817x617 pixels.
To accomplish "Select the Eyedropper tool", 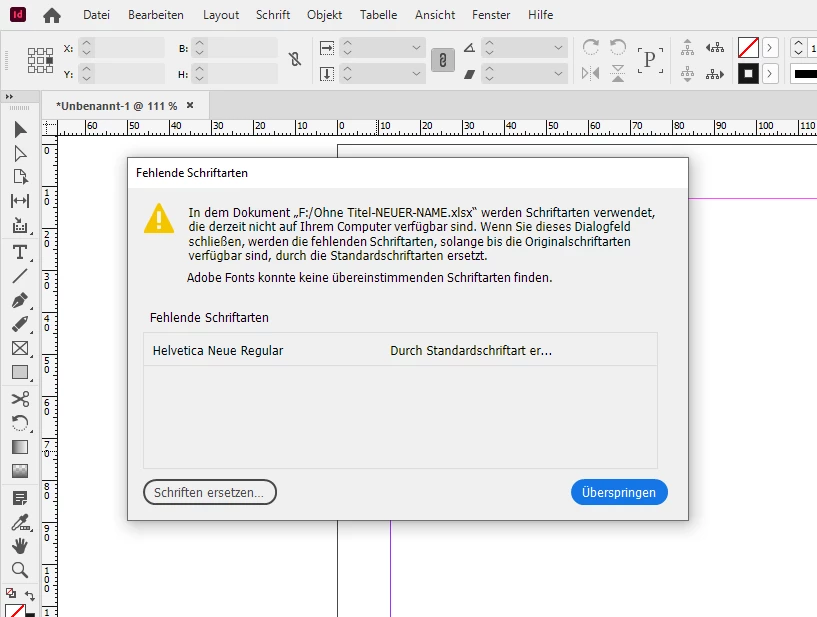I will (x=20, y=522).
